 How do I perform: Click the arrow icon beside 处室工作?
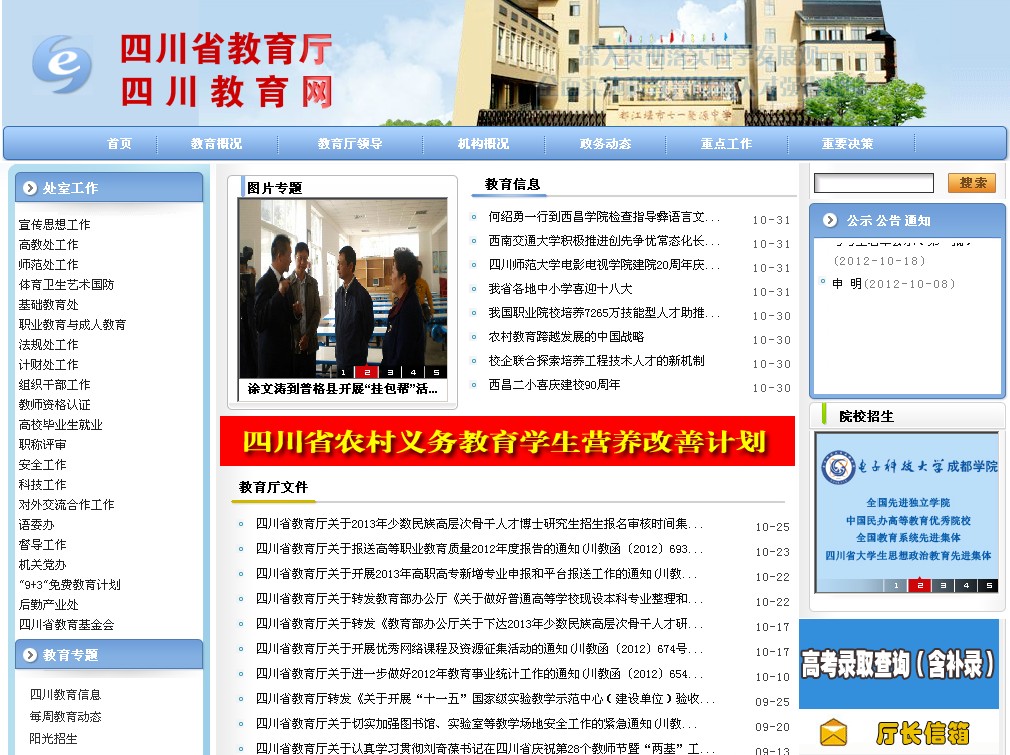click(x=30, y=188)
